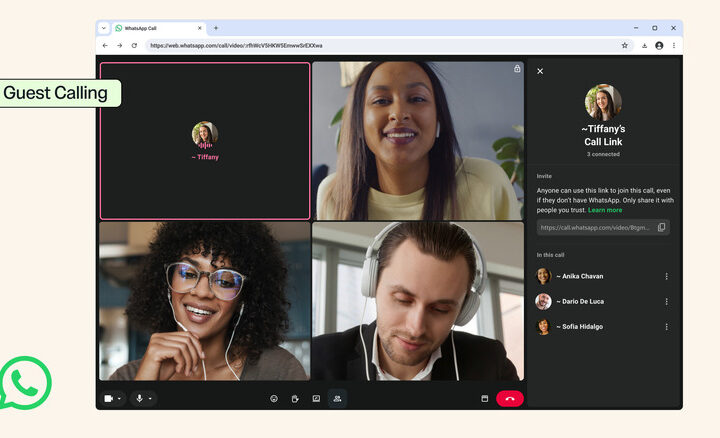The image size is (720, 438).
Task: Open options menu for Anika Chavan
Action: click(x=666, y=276)
